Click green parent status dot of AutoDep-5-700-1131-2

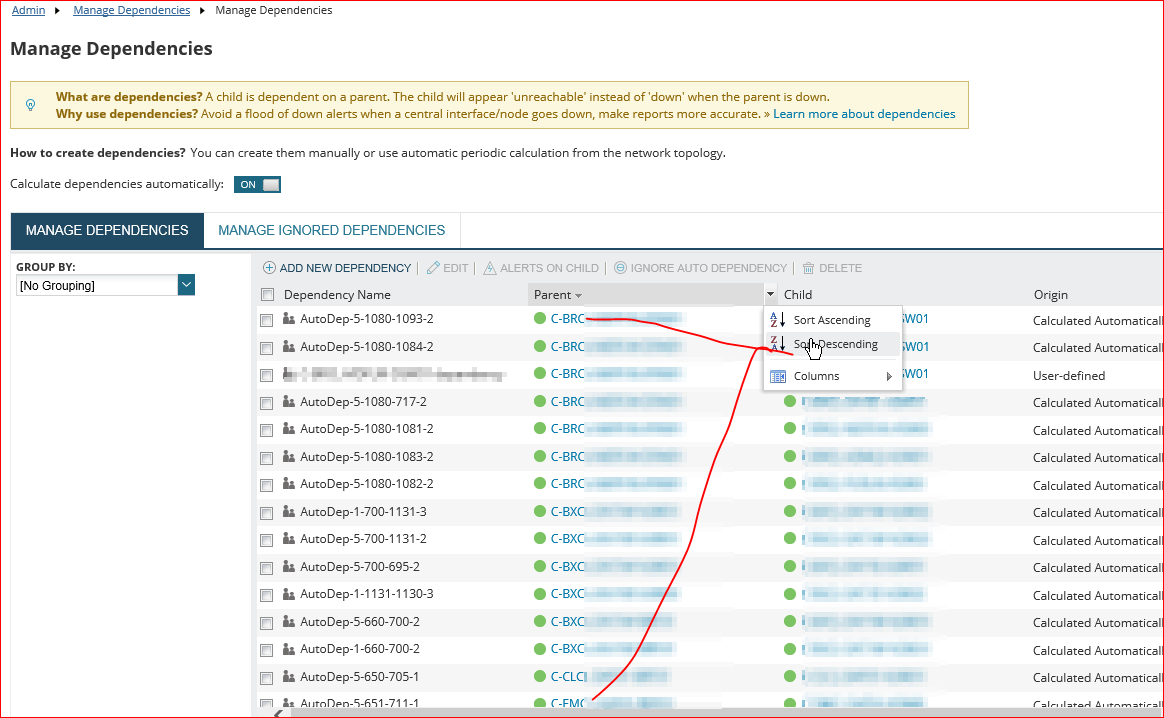click(x=540, y=538)
